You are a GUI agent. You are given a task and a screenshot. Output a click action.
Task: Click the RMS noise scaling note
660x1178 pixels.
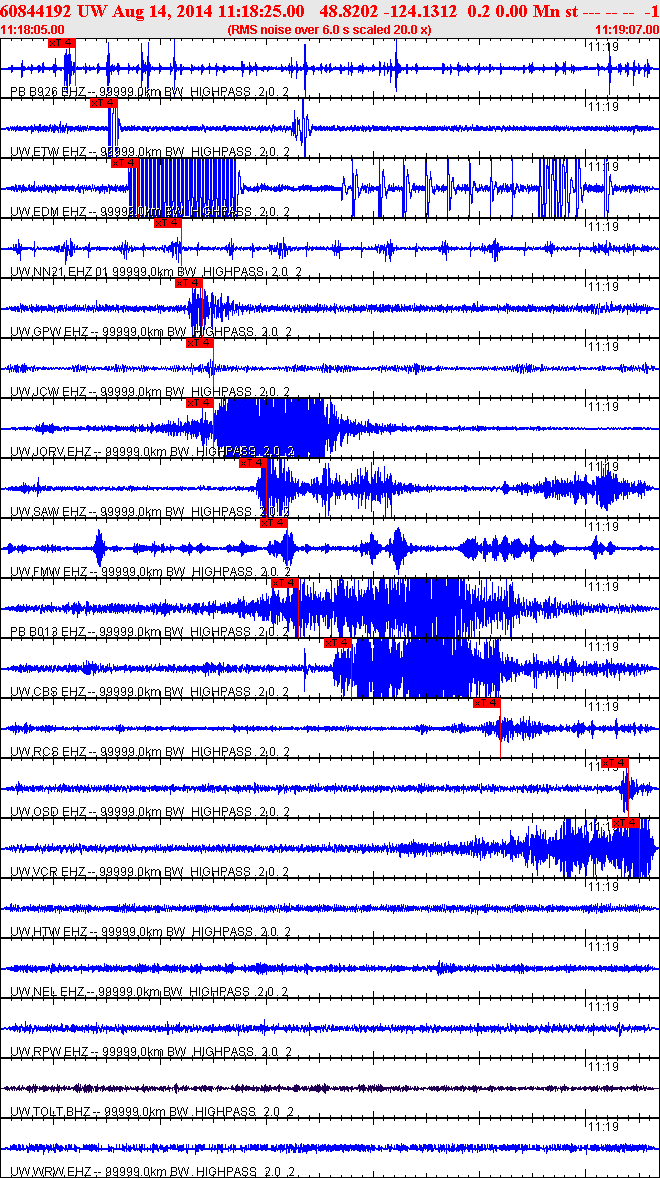[330, 30]
